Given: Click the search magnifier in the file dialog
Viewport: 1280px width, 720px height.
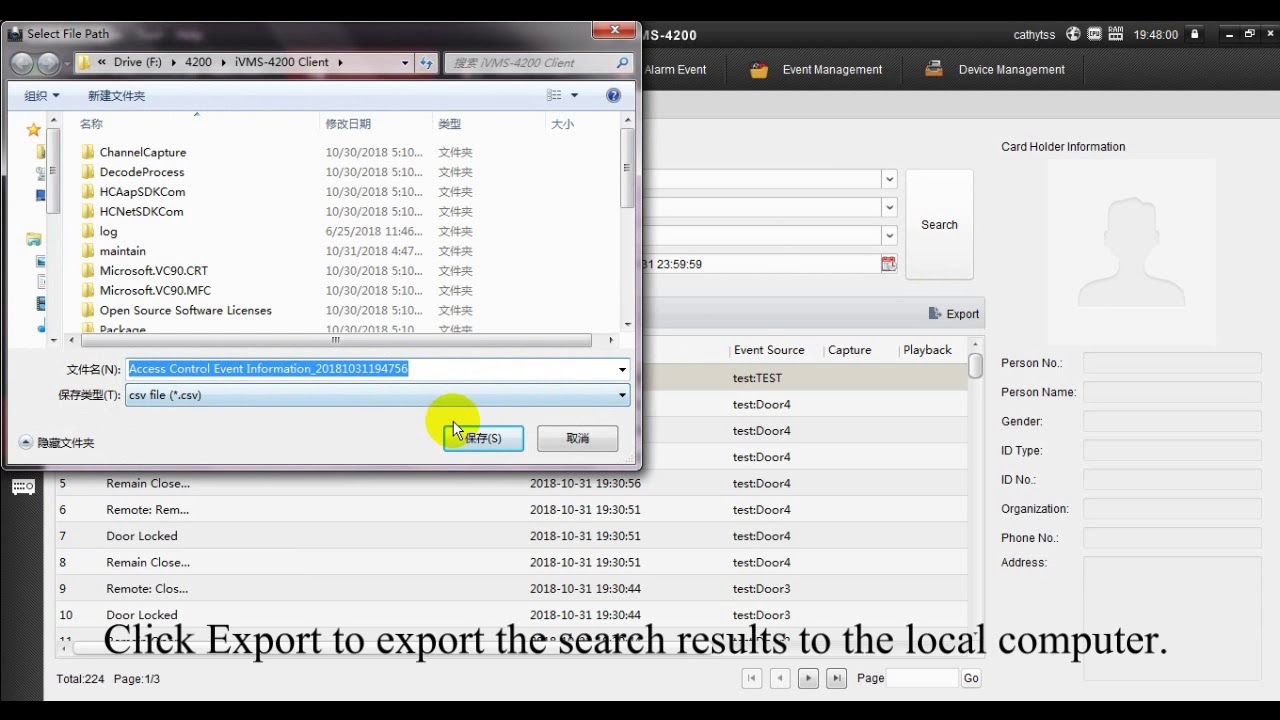Looking at the screenshot, I should pyautogui.click(x=622, y=62).
